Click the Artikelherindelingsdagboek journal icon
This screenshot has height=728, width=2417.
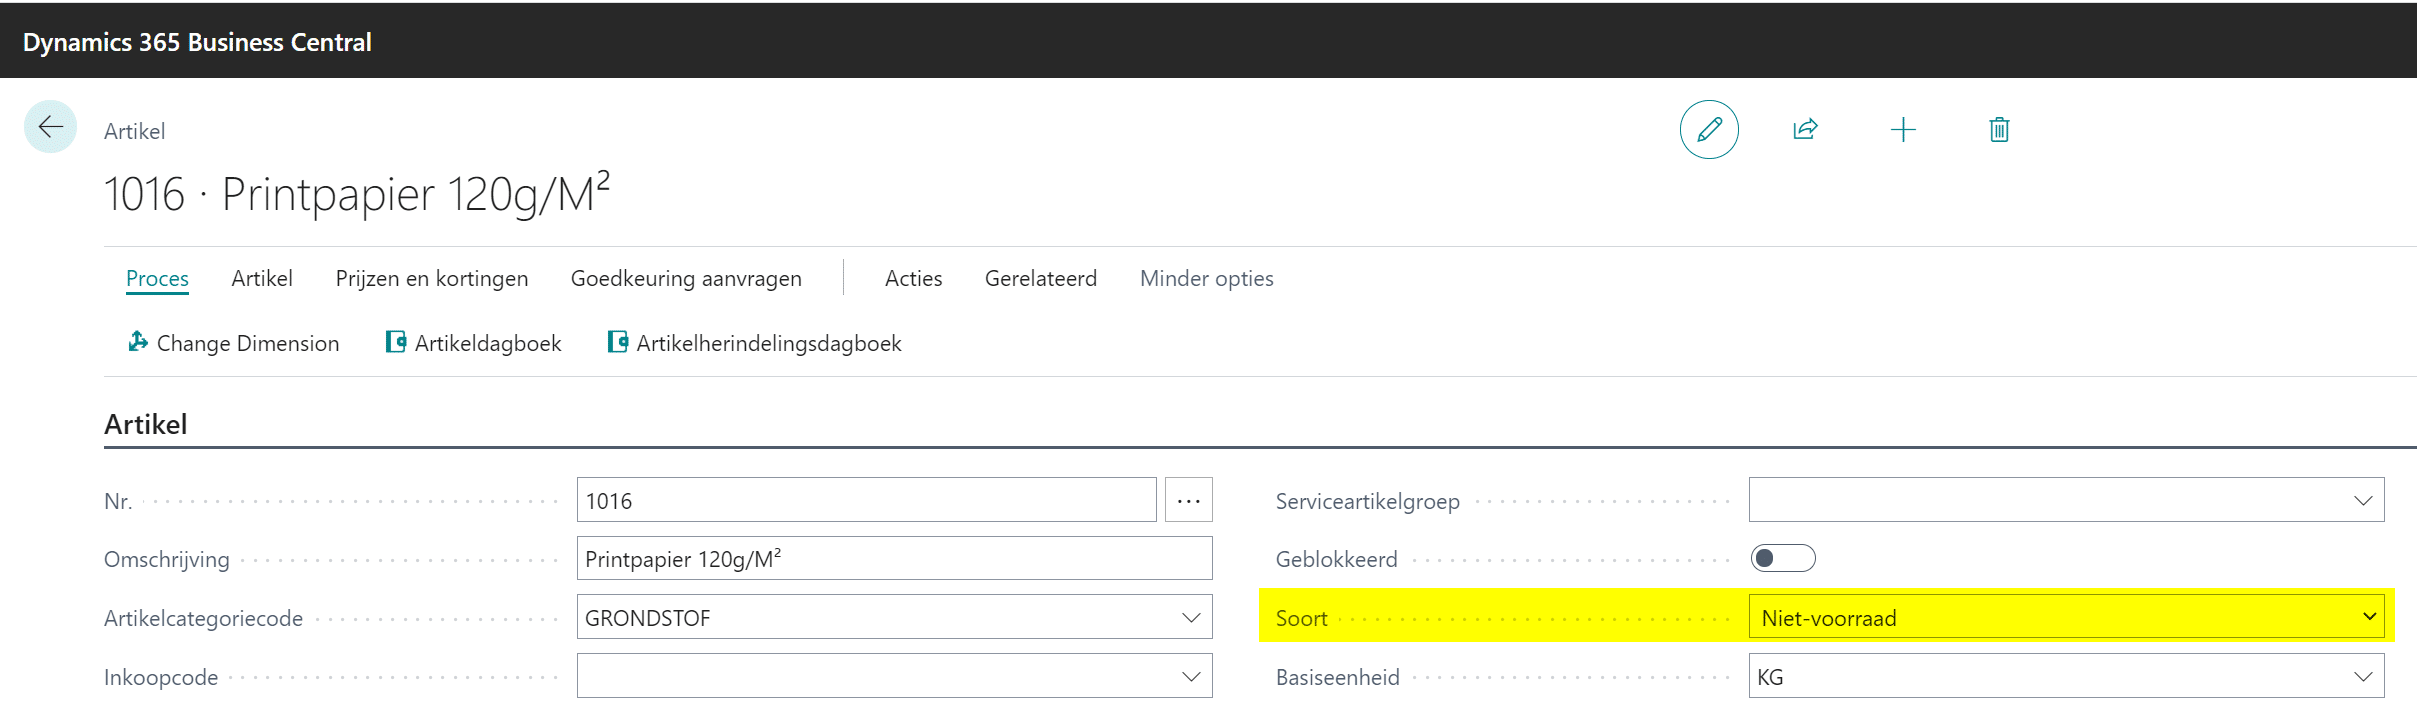[x=618, y=342]
